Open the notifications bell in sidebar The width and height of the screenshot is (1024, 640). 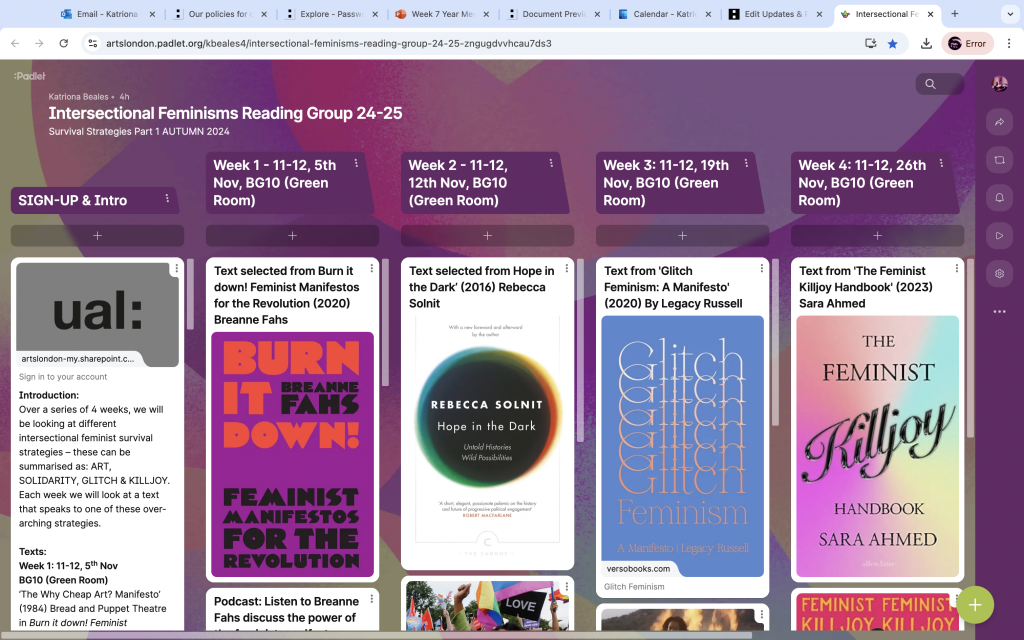tap(999, 198)
